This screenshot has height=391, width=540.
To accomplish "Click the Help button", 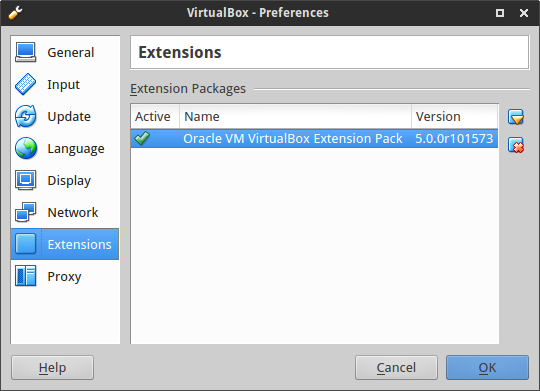I will coord(52,368).
